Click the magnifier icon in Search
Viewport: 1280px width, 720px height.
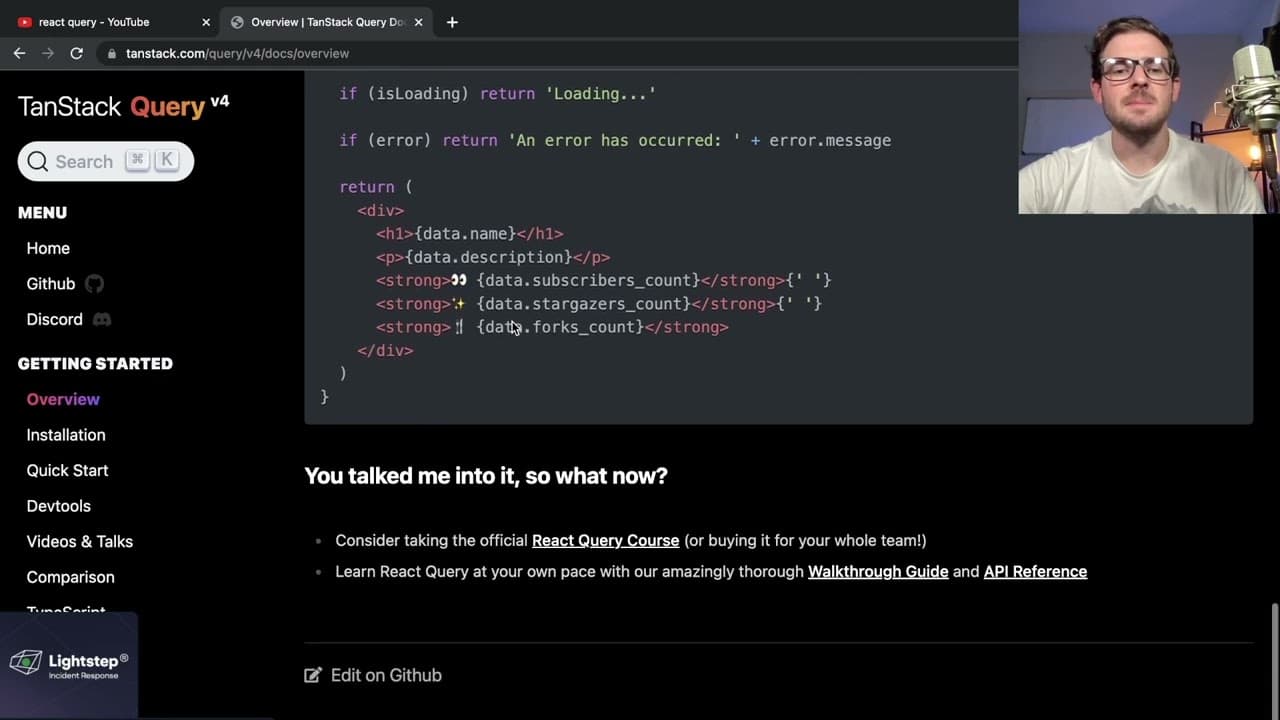(x=38, y=161)
